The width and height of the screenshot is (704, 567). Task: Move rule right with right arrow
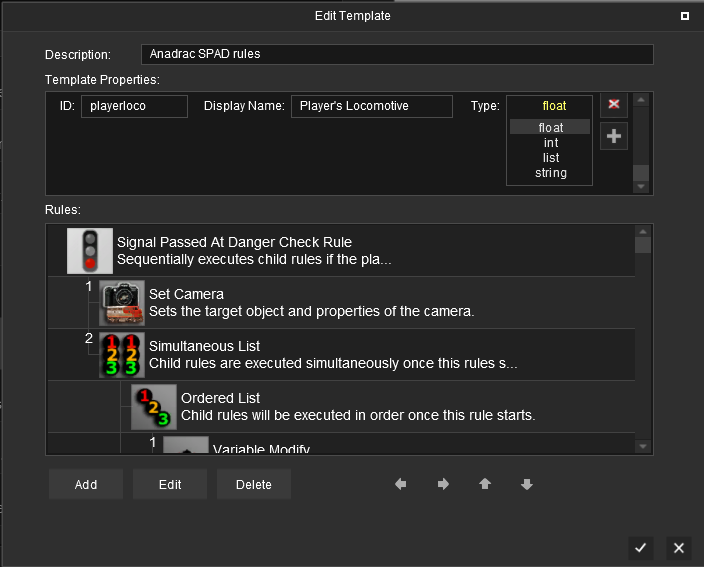point(443,484)
